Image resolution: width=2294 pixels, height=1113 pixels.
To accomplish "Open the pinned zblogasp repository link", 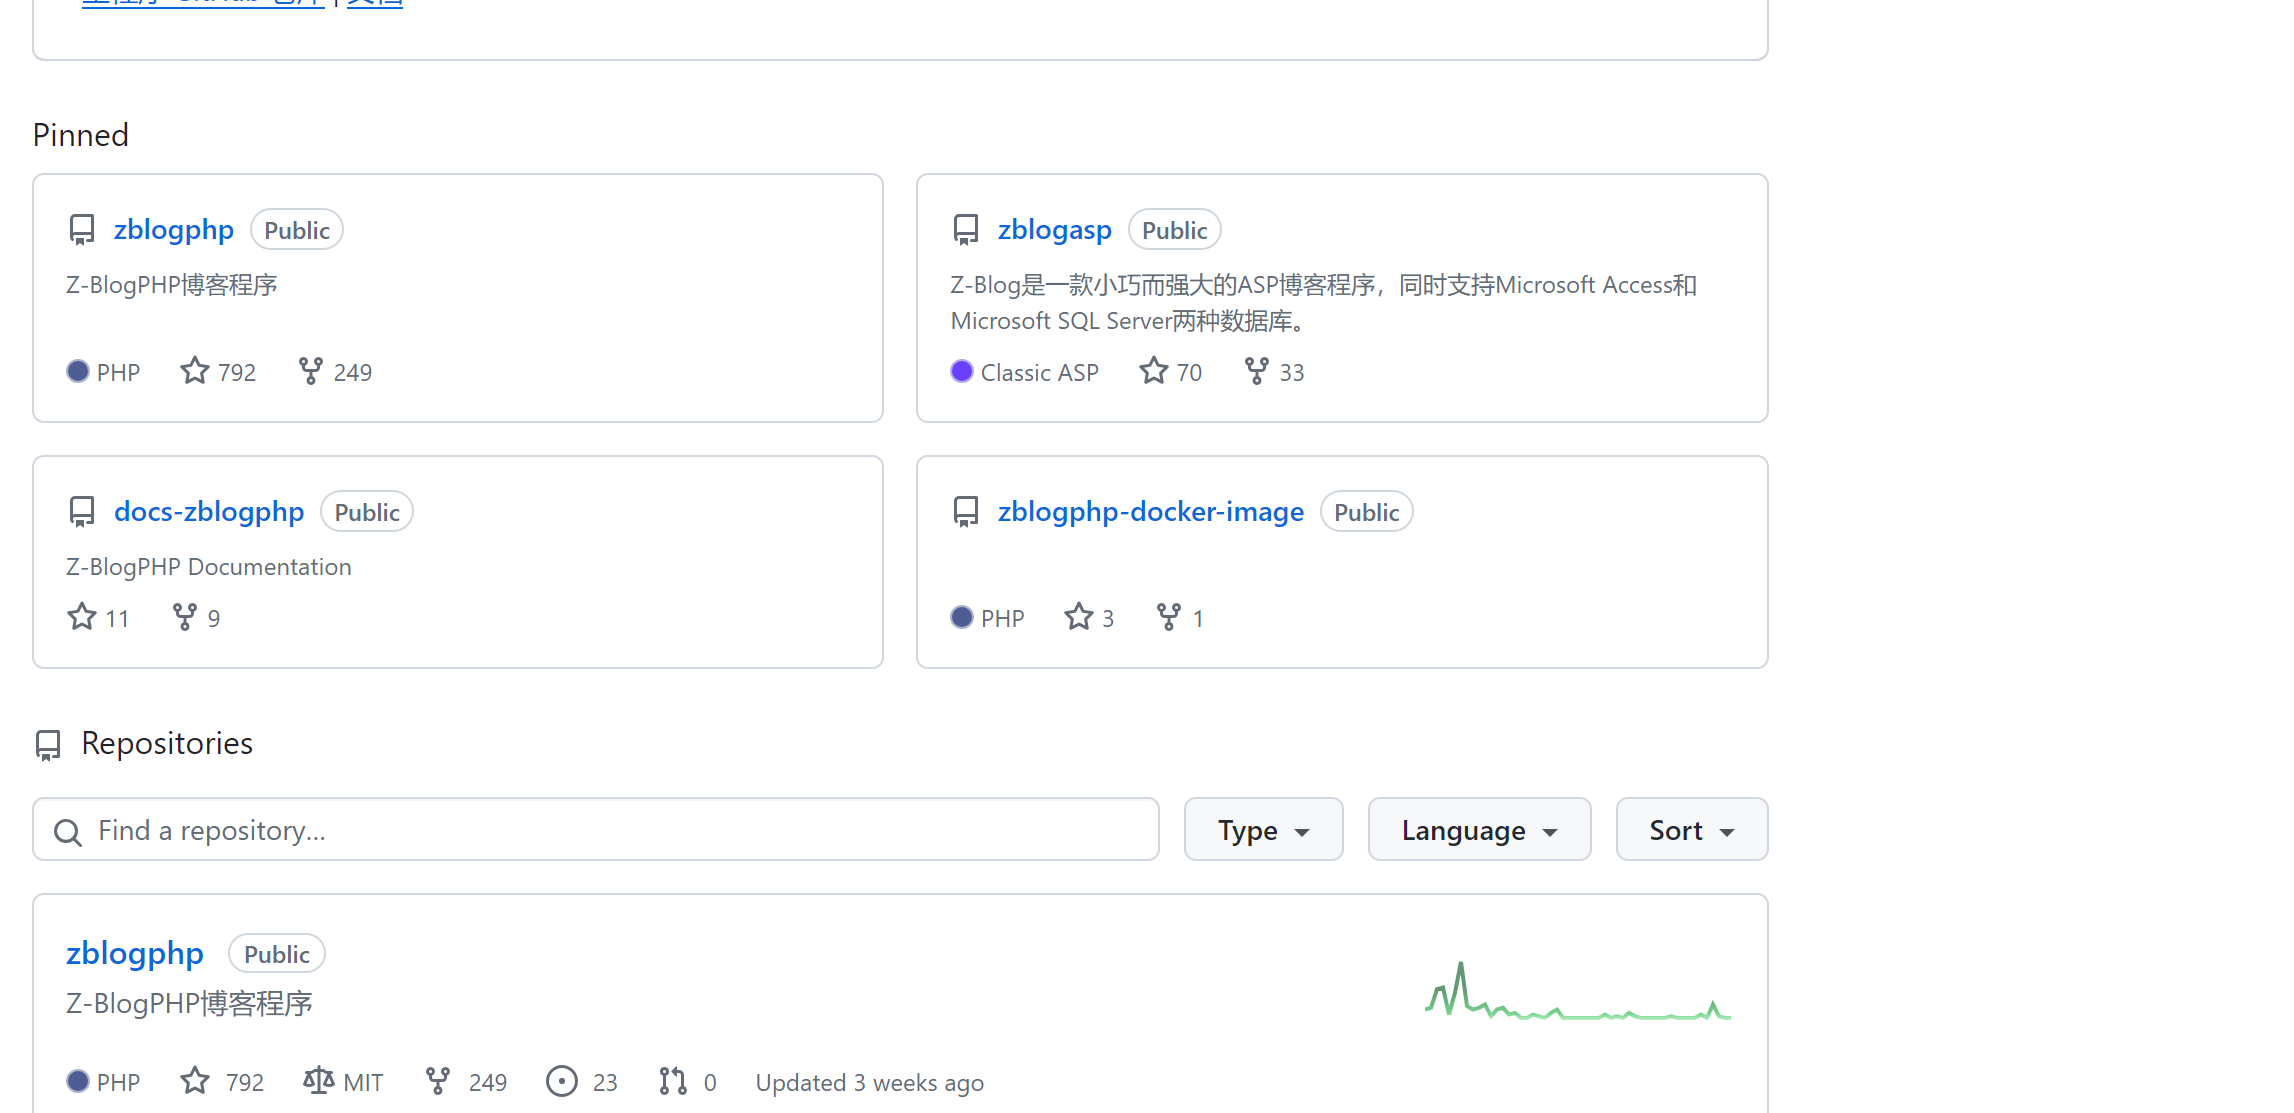I will point(1054,230).
